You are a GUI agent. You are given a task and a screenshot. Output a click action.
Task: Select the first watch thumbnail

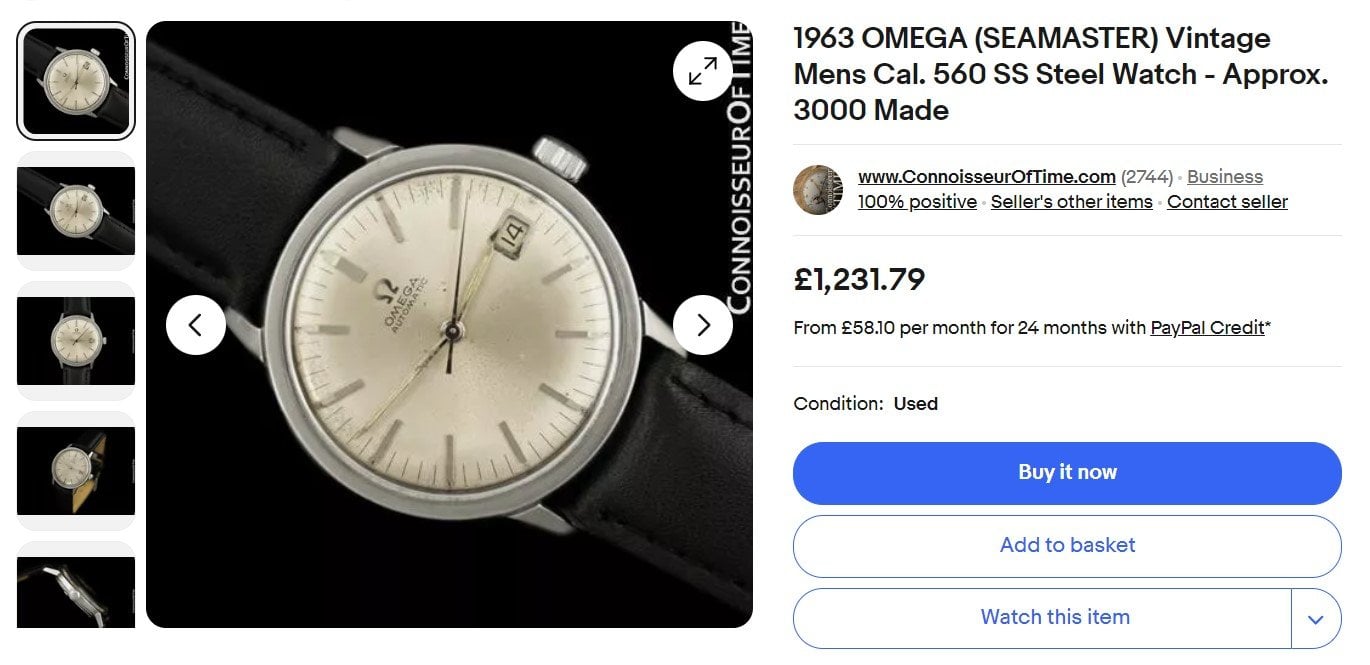point(76,81)
